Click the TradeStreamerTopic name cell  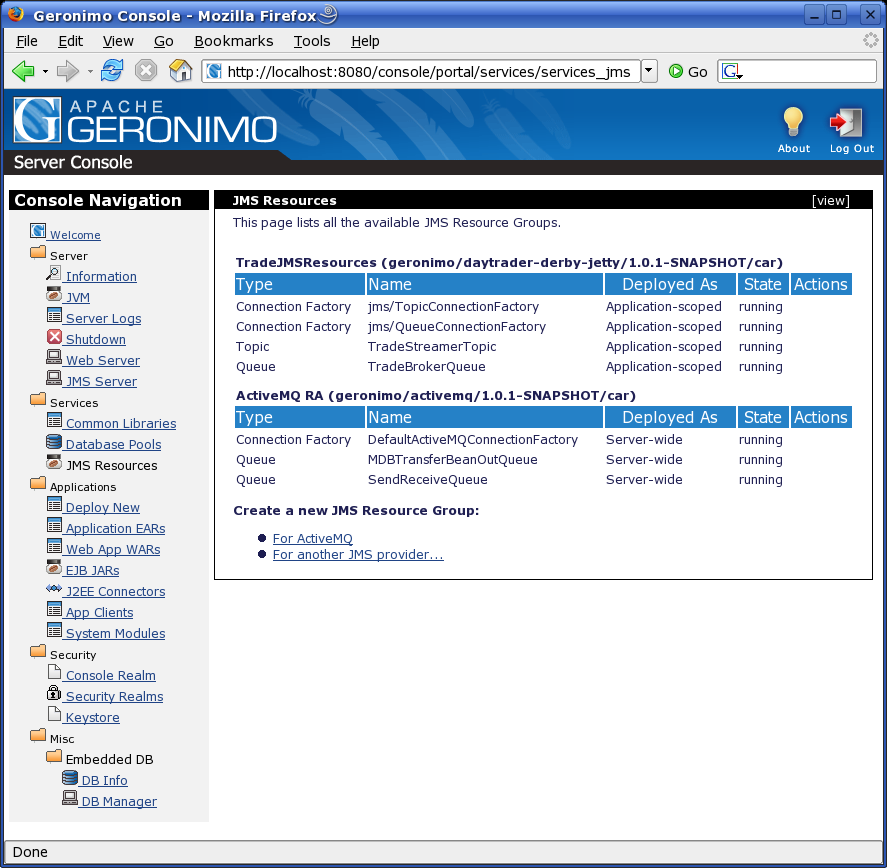click(432, 346)
